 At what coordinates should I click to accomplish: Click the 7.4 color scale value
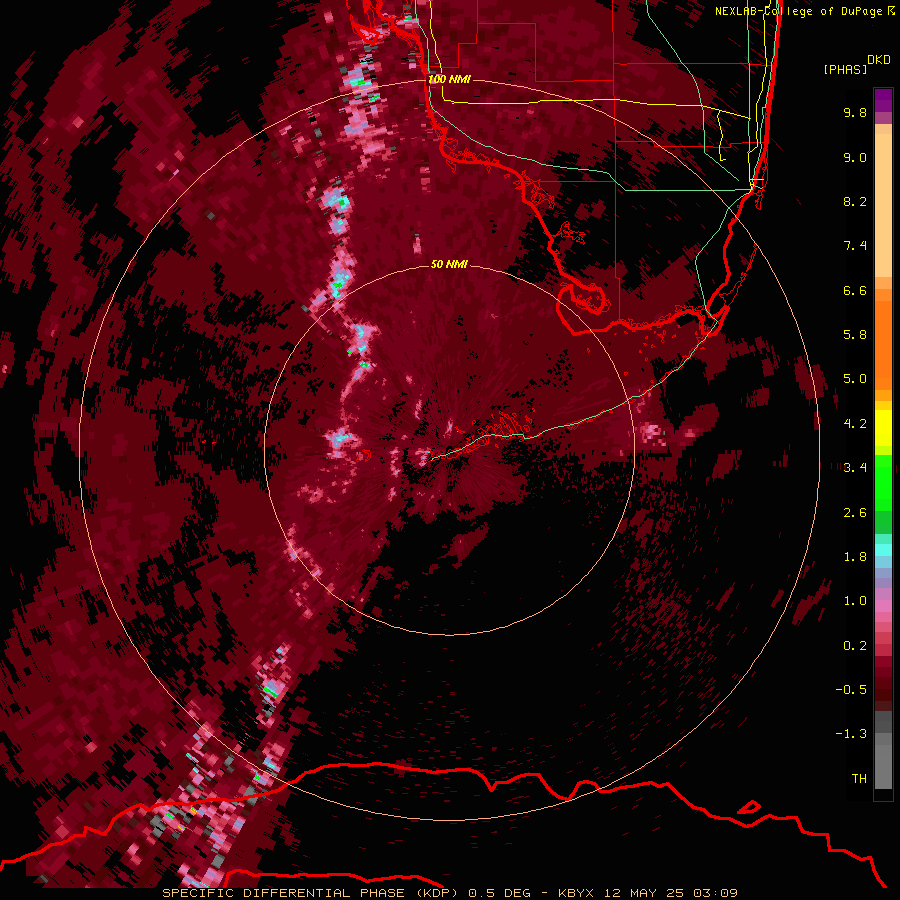click(855, 246)
